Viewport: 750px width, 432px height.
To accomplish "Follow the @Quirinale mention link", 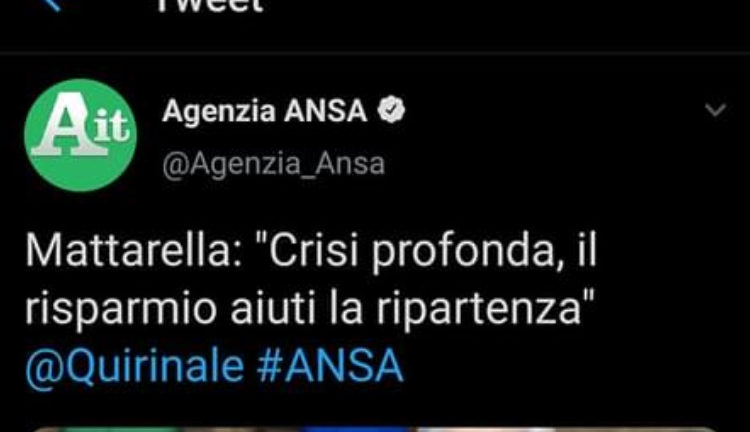I will pos(135,366).
